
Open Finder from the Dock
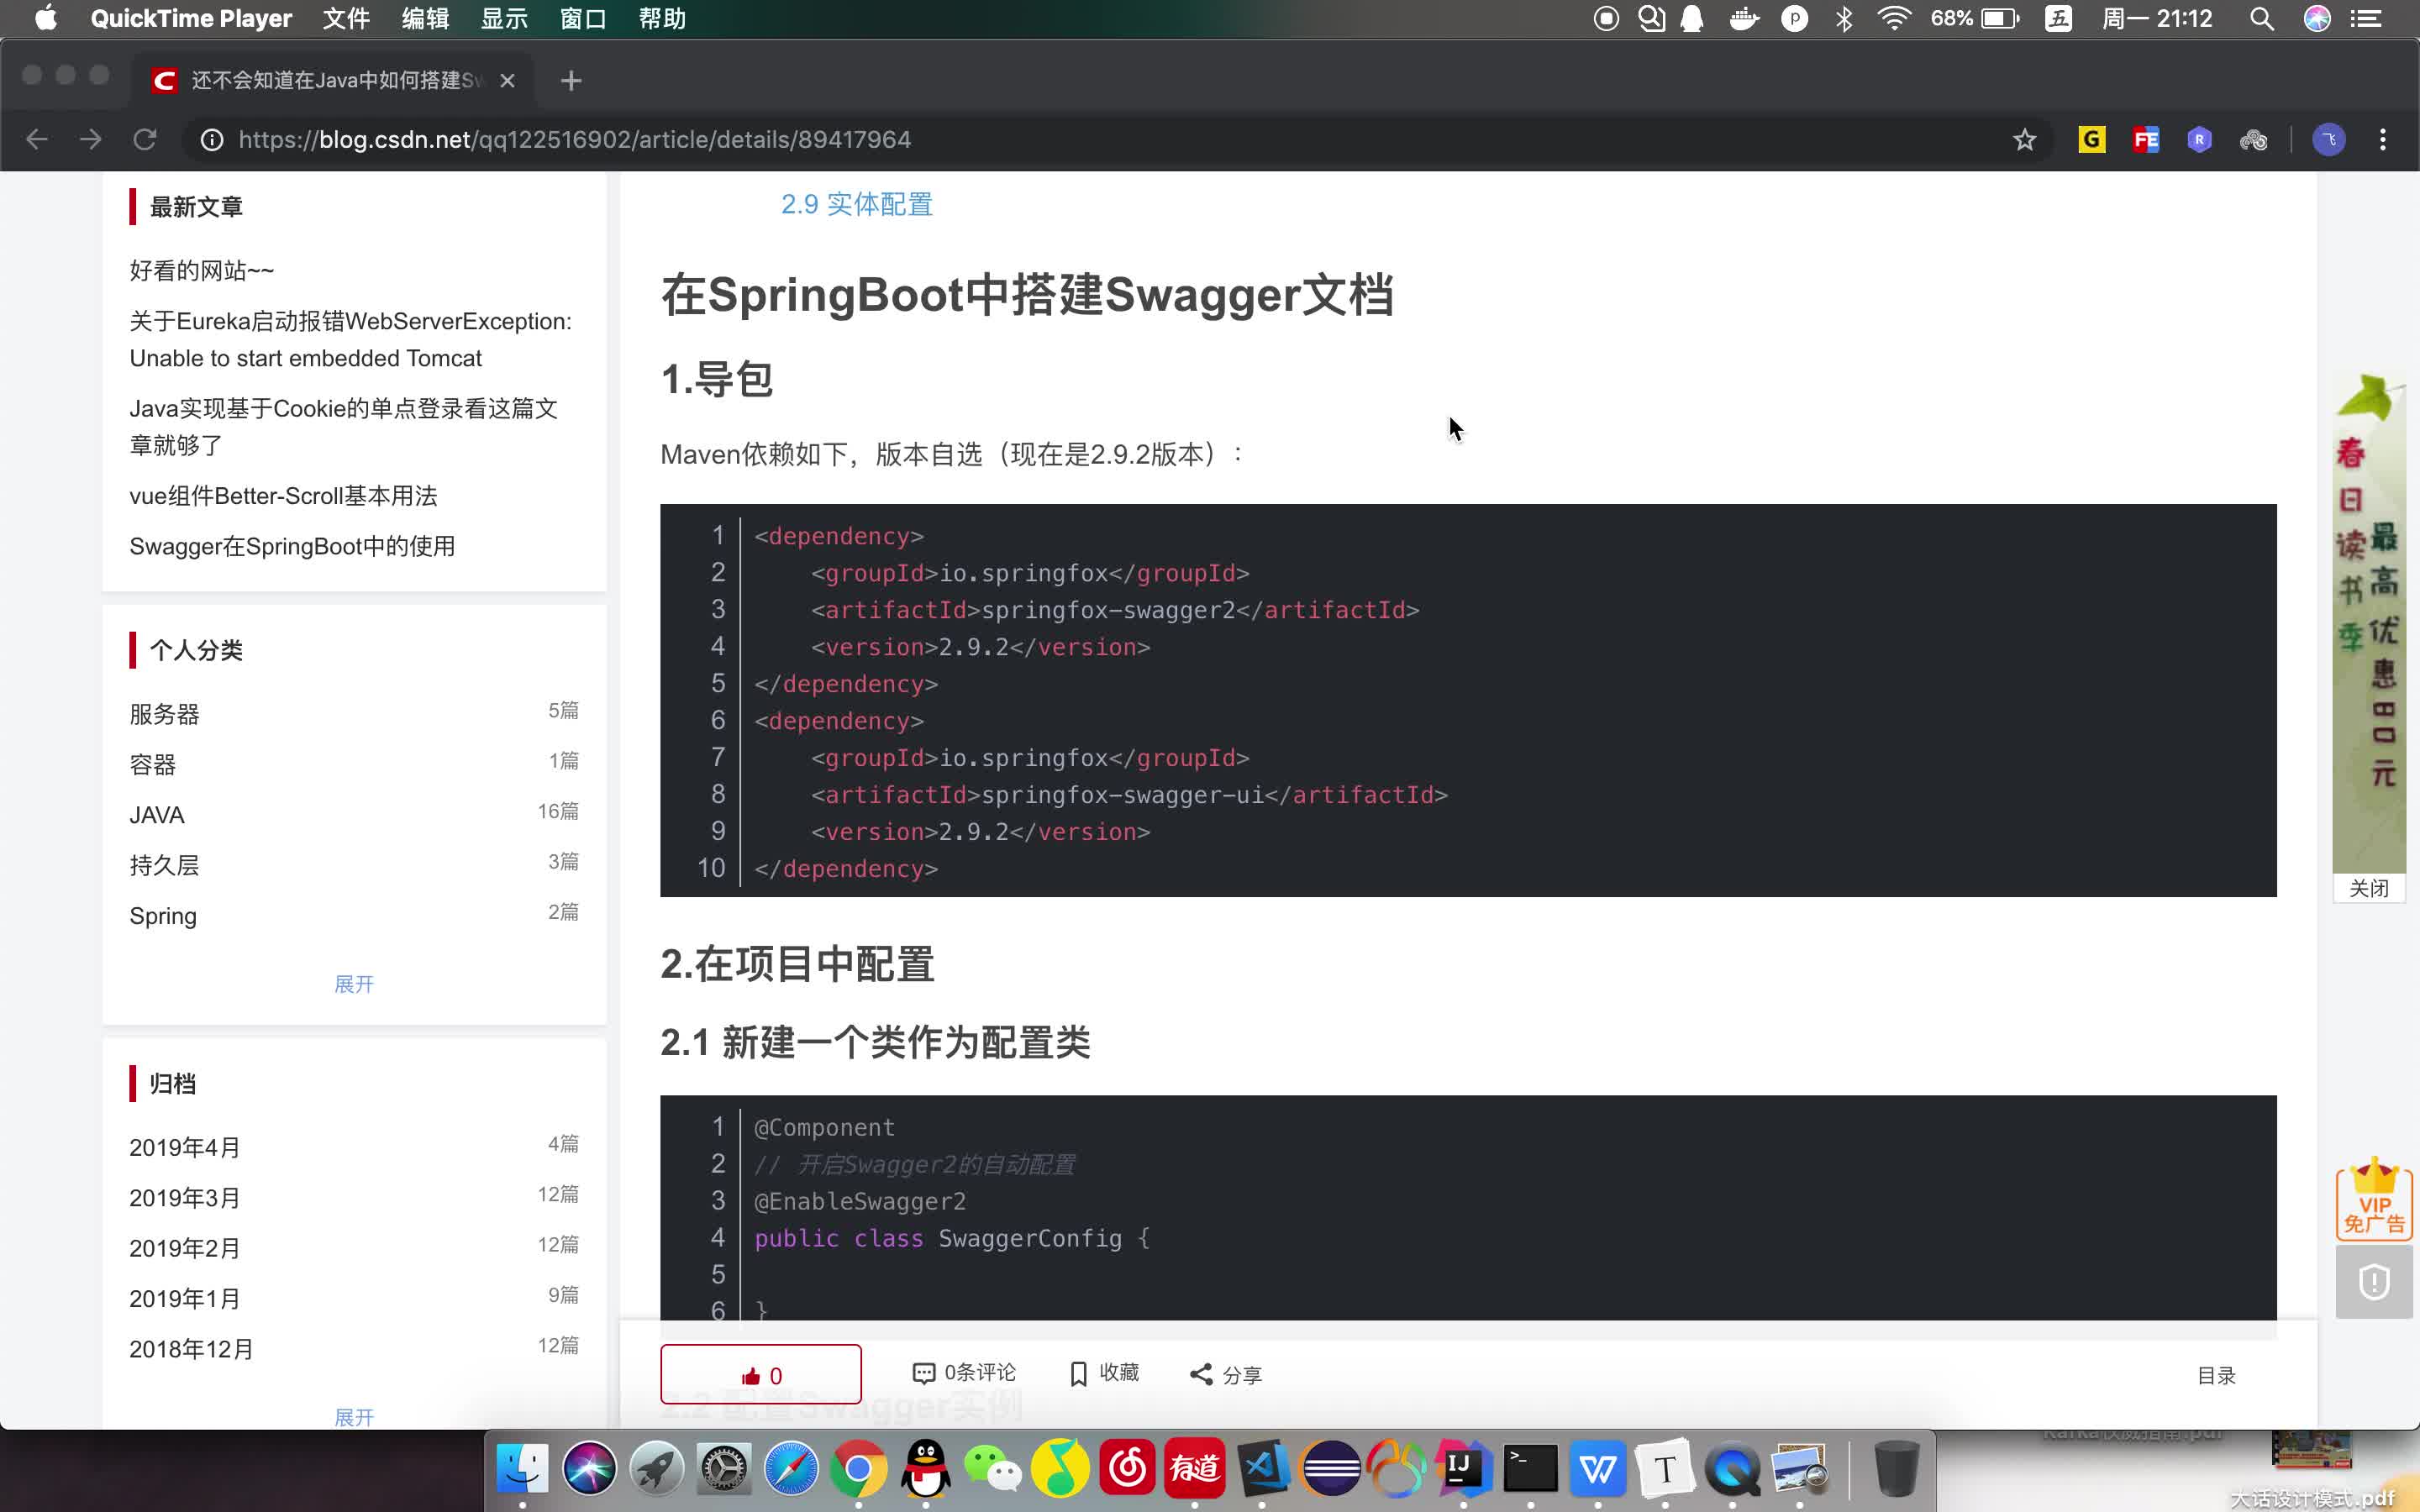(x=522, y=1468)
